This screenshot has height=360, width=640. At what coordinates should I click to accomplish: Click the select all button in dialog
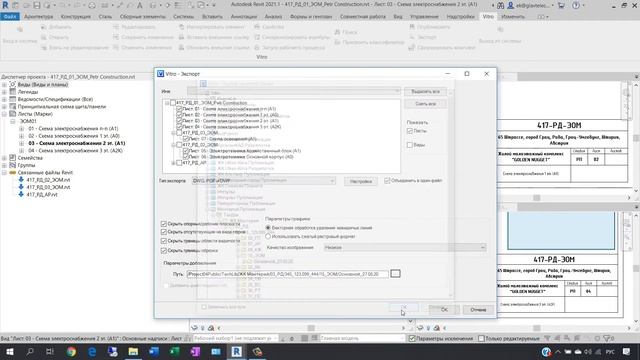coord(425,91)
